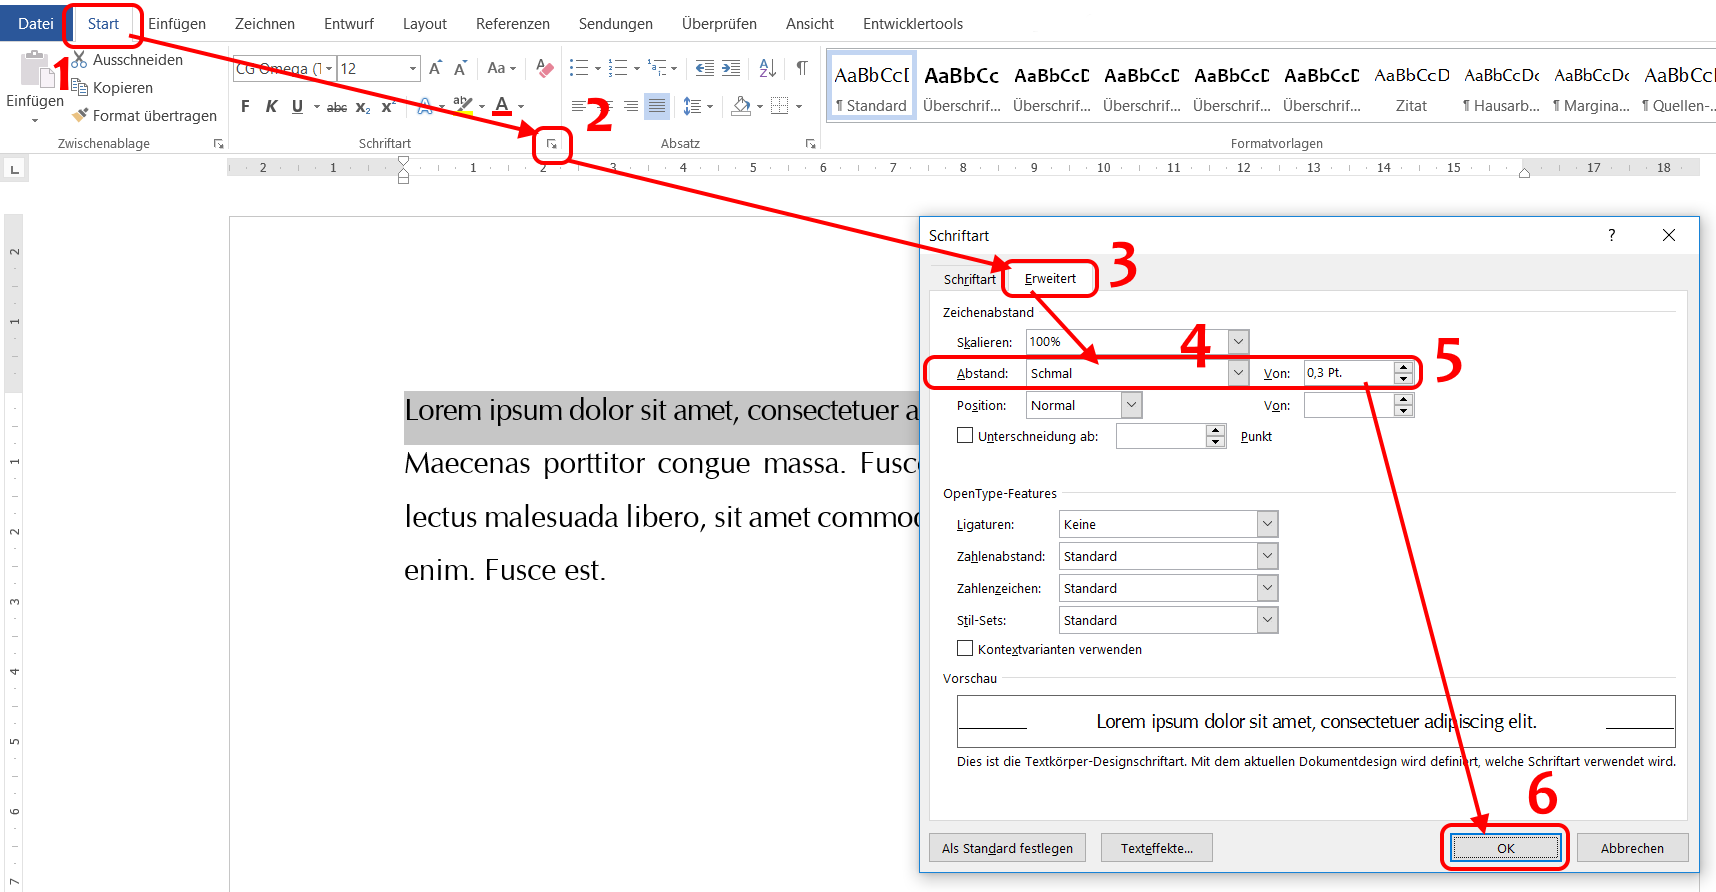Switch to the Erweitert tab
Screen dimensions: 1716x892
[1050, 279]
